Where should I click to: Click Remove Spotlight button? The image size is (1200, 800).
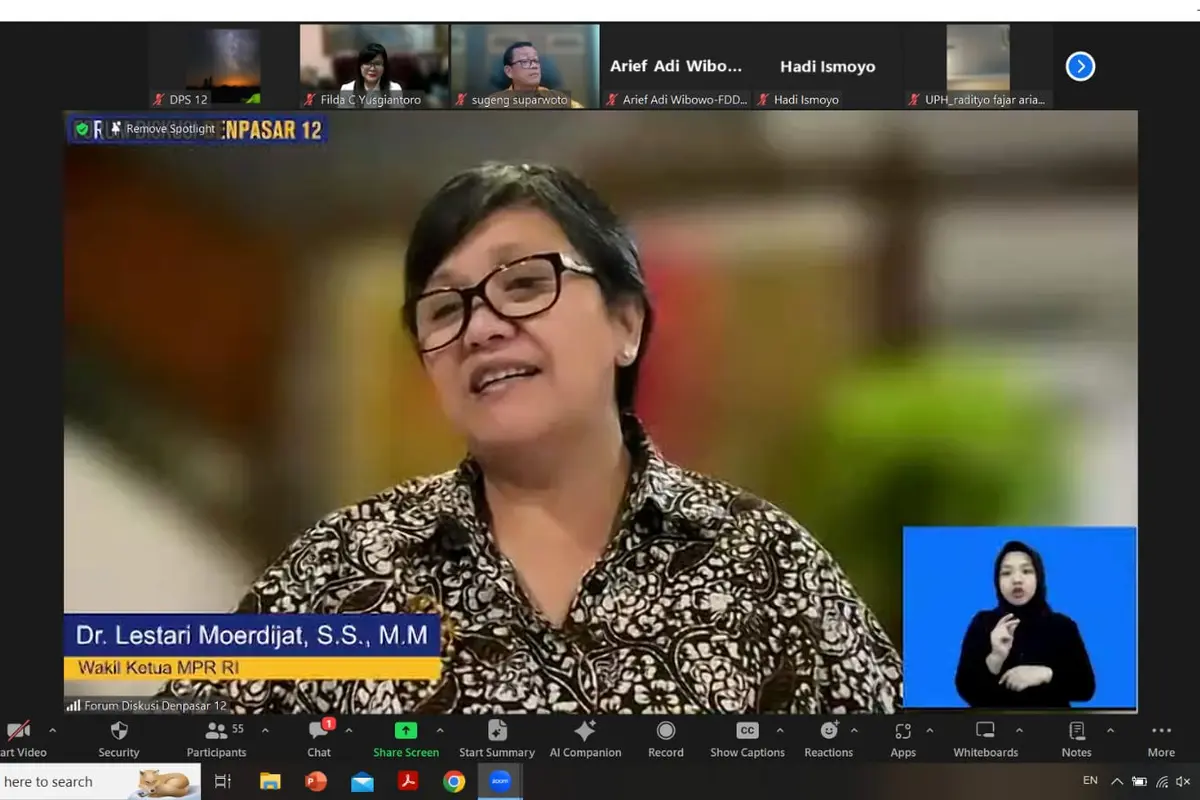click(x=162, y=129)
